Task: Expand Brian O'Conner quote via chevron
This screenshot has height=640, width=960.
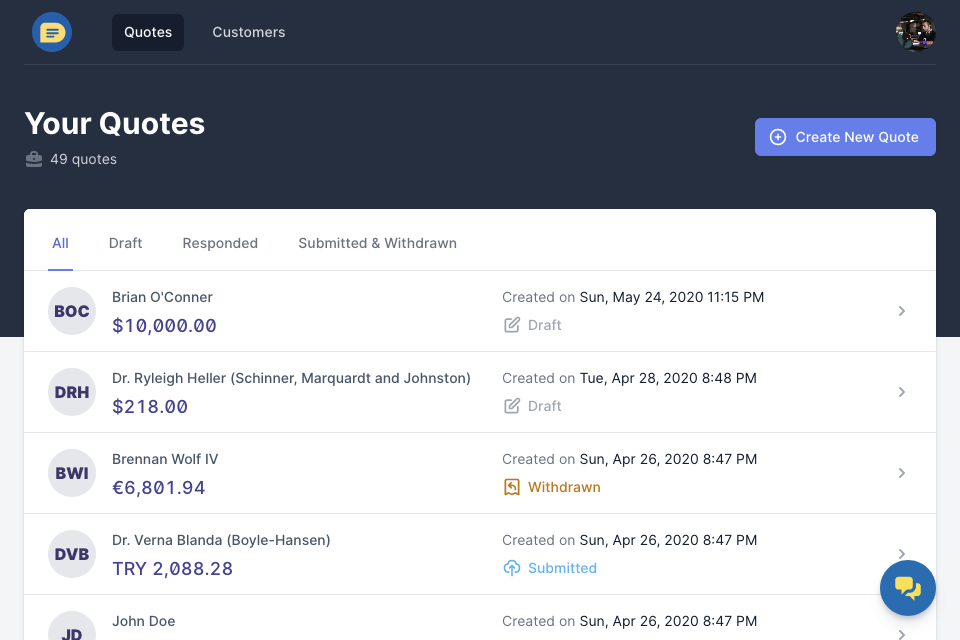Action: pos(901,311)
